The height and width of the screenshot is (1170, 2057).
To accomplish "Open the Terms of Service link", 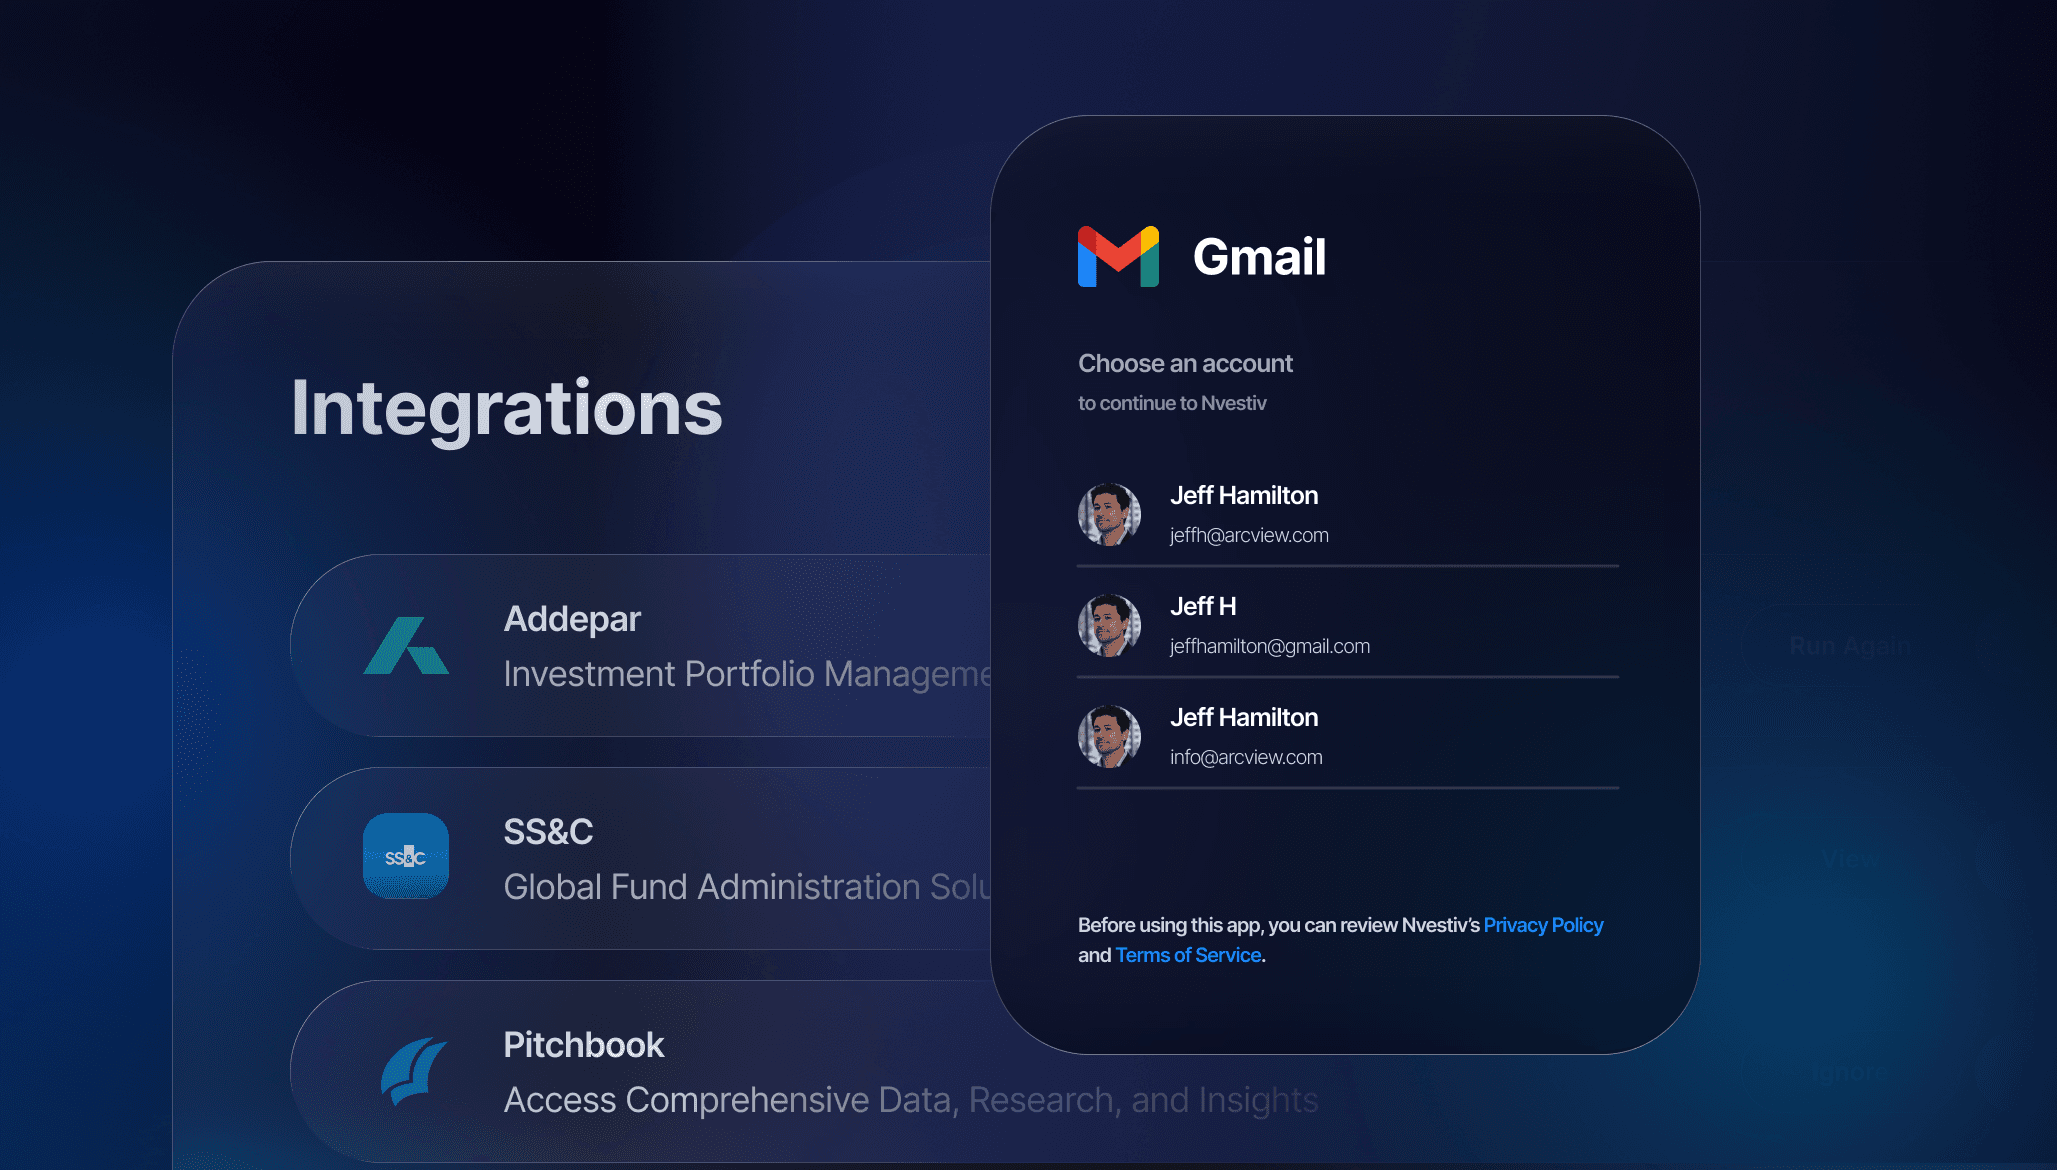I will (x=1188, y=955).
